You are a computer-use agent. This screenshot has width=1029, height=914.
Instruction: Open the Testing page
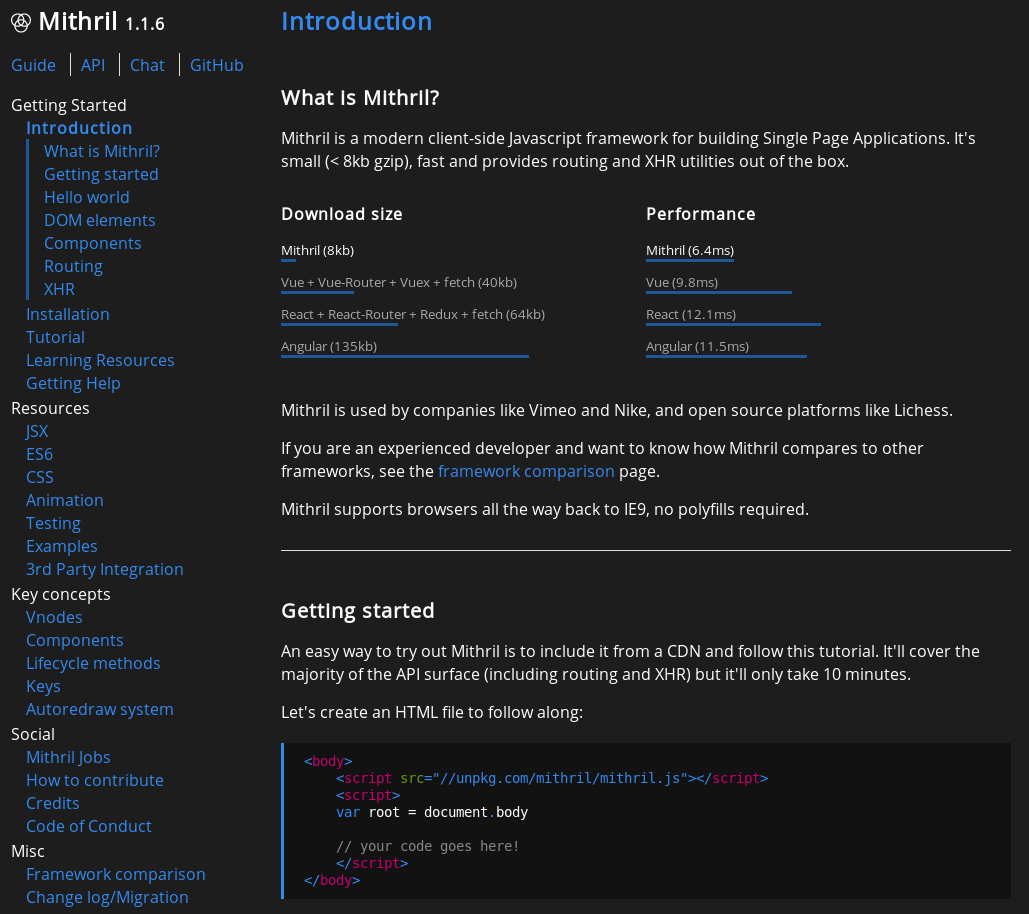tap(53, 523)
